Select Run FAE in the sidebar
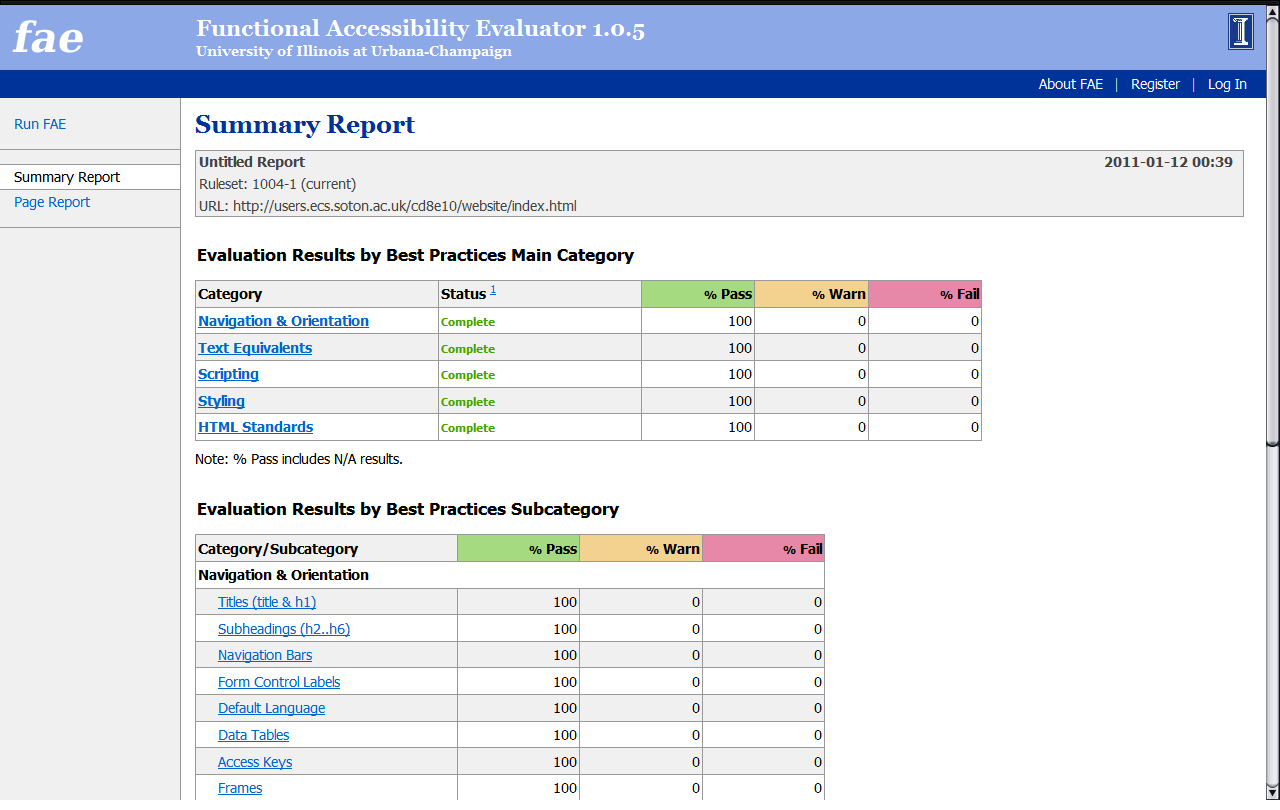1280x810 pixels. 40,124
